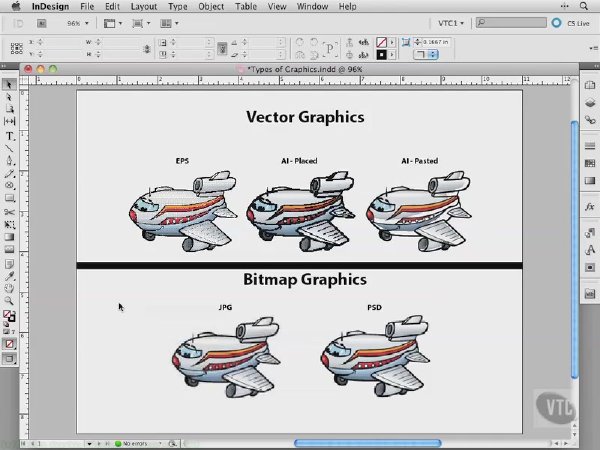Viewport: 600px width, 450px height.
Task: Select the Pencil tool
Action: (x=9, y=174)
